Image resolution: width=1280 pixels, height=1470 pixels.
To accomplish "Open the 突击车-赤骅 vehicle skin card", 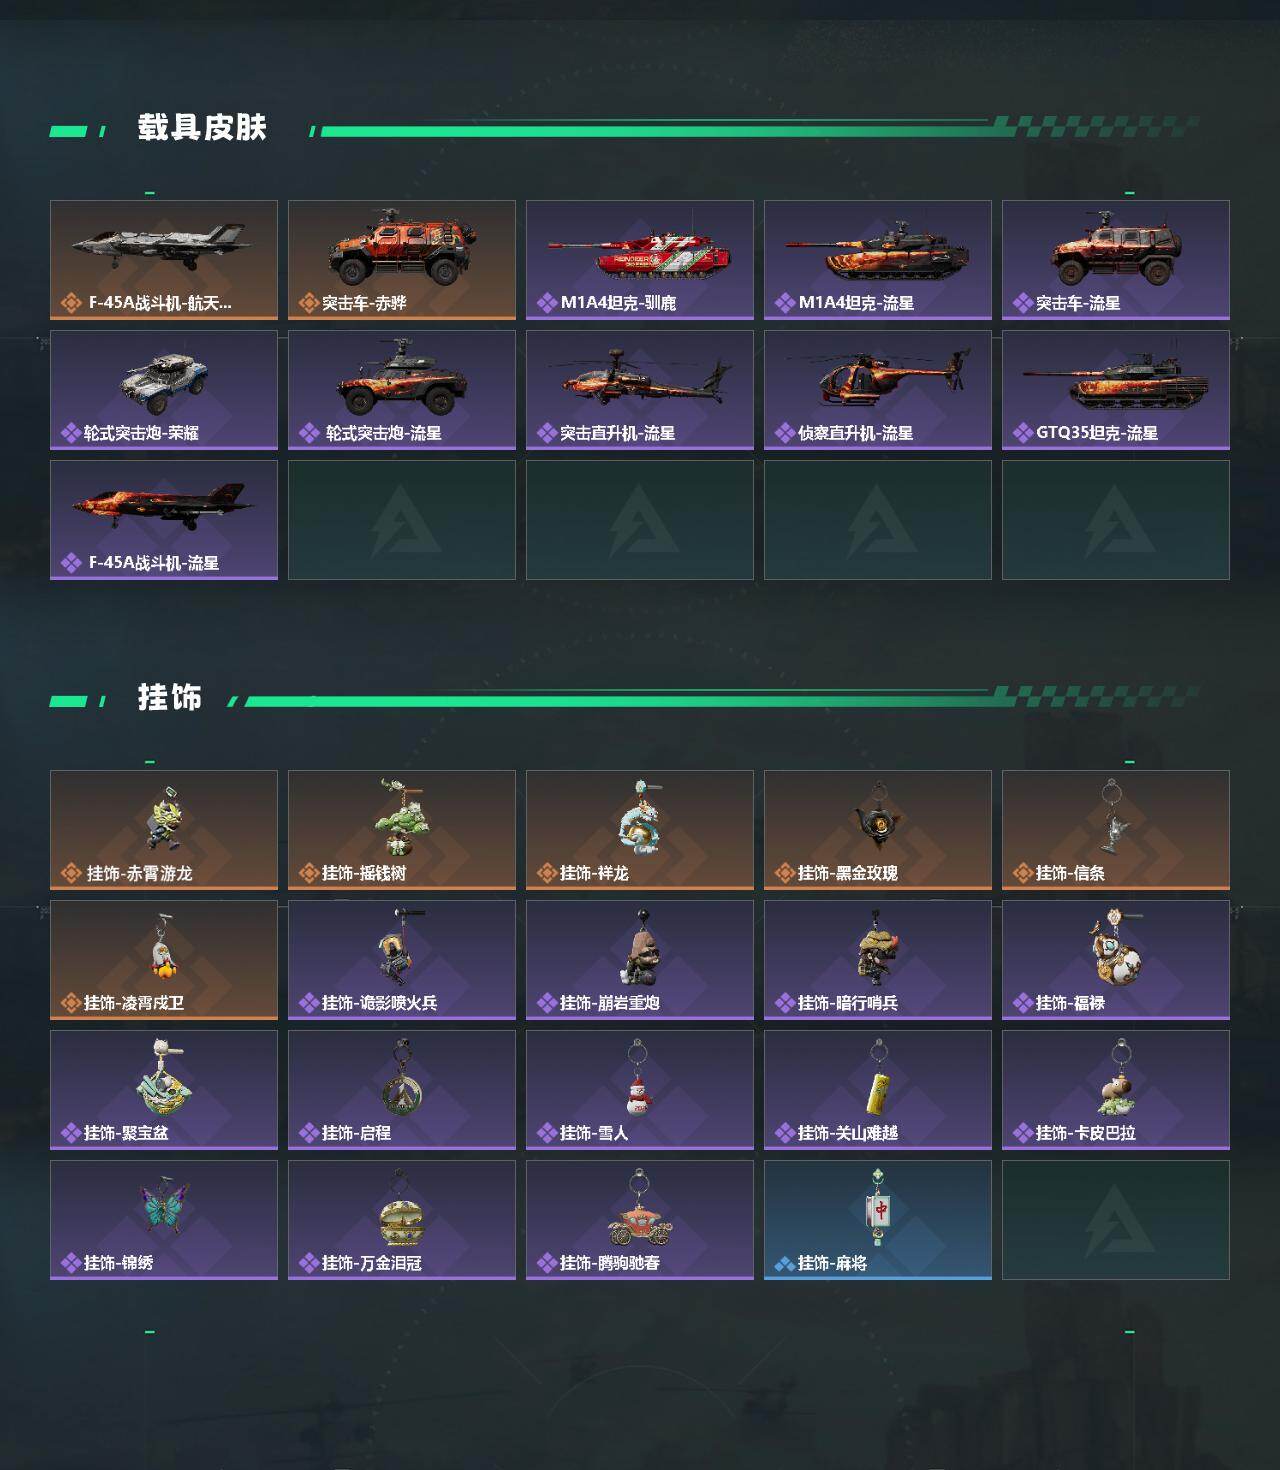I will (x=402, y=260).
